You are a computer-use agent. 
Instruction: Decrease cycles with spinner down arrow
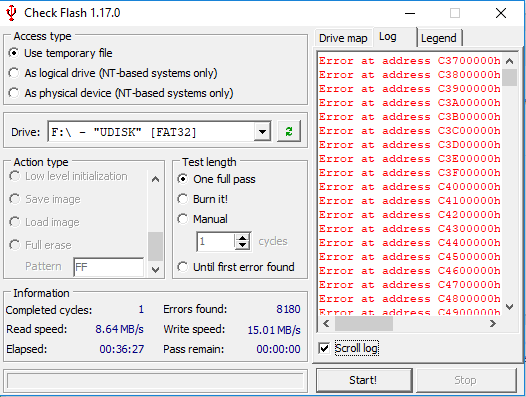[x=242, y=246]
